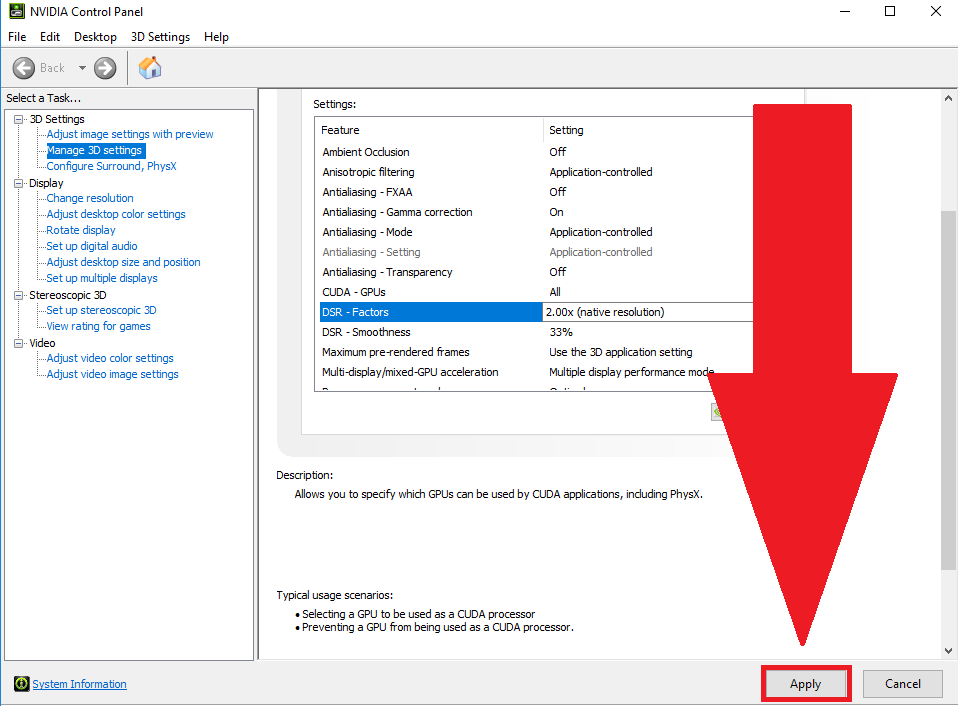Click the Feature column header

[430, 130]
